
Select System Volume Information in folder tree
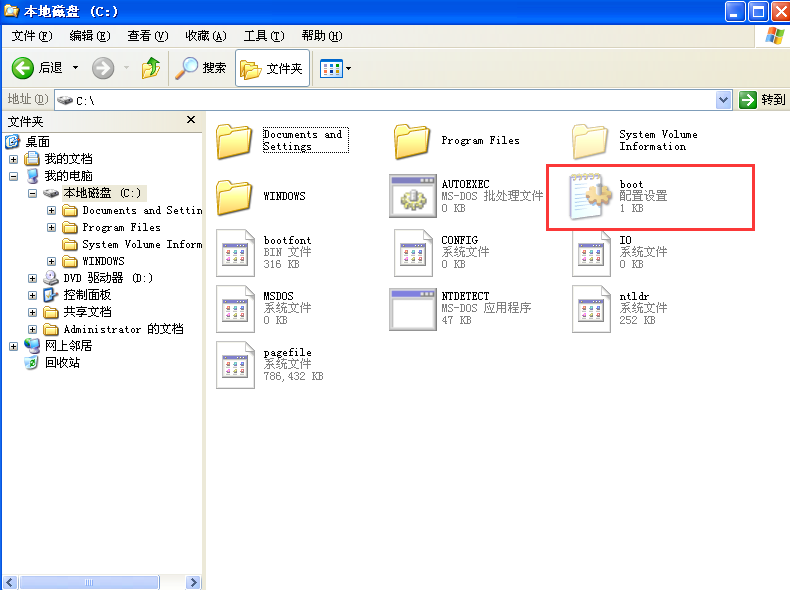pyautogui.click(x=142, y=244)
